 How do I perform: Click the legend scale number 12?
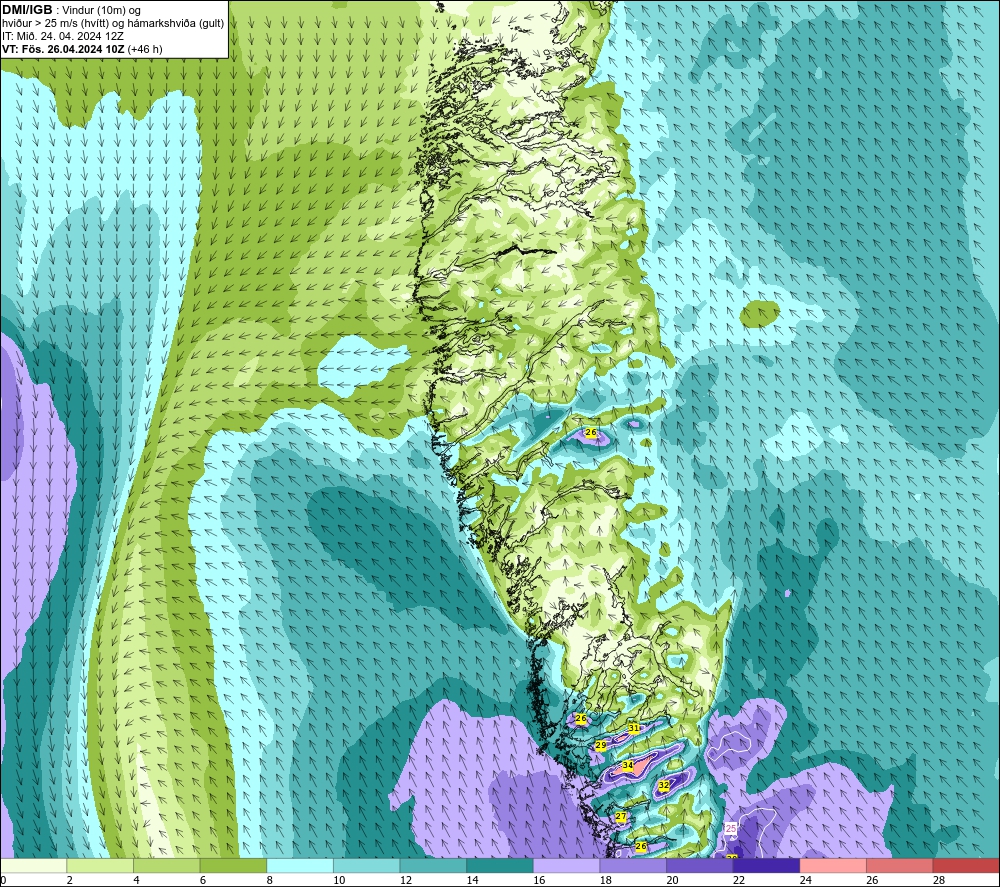[406, 880]
